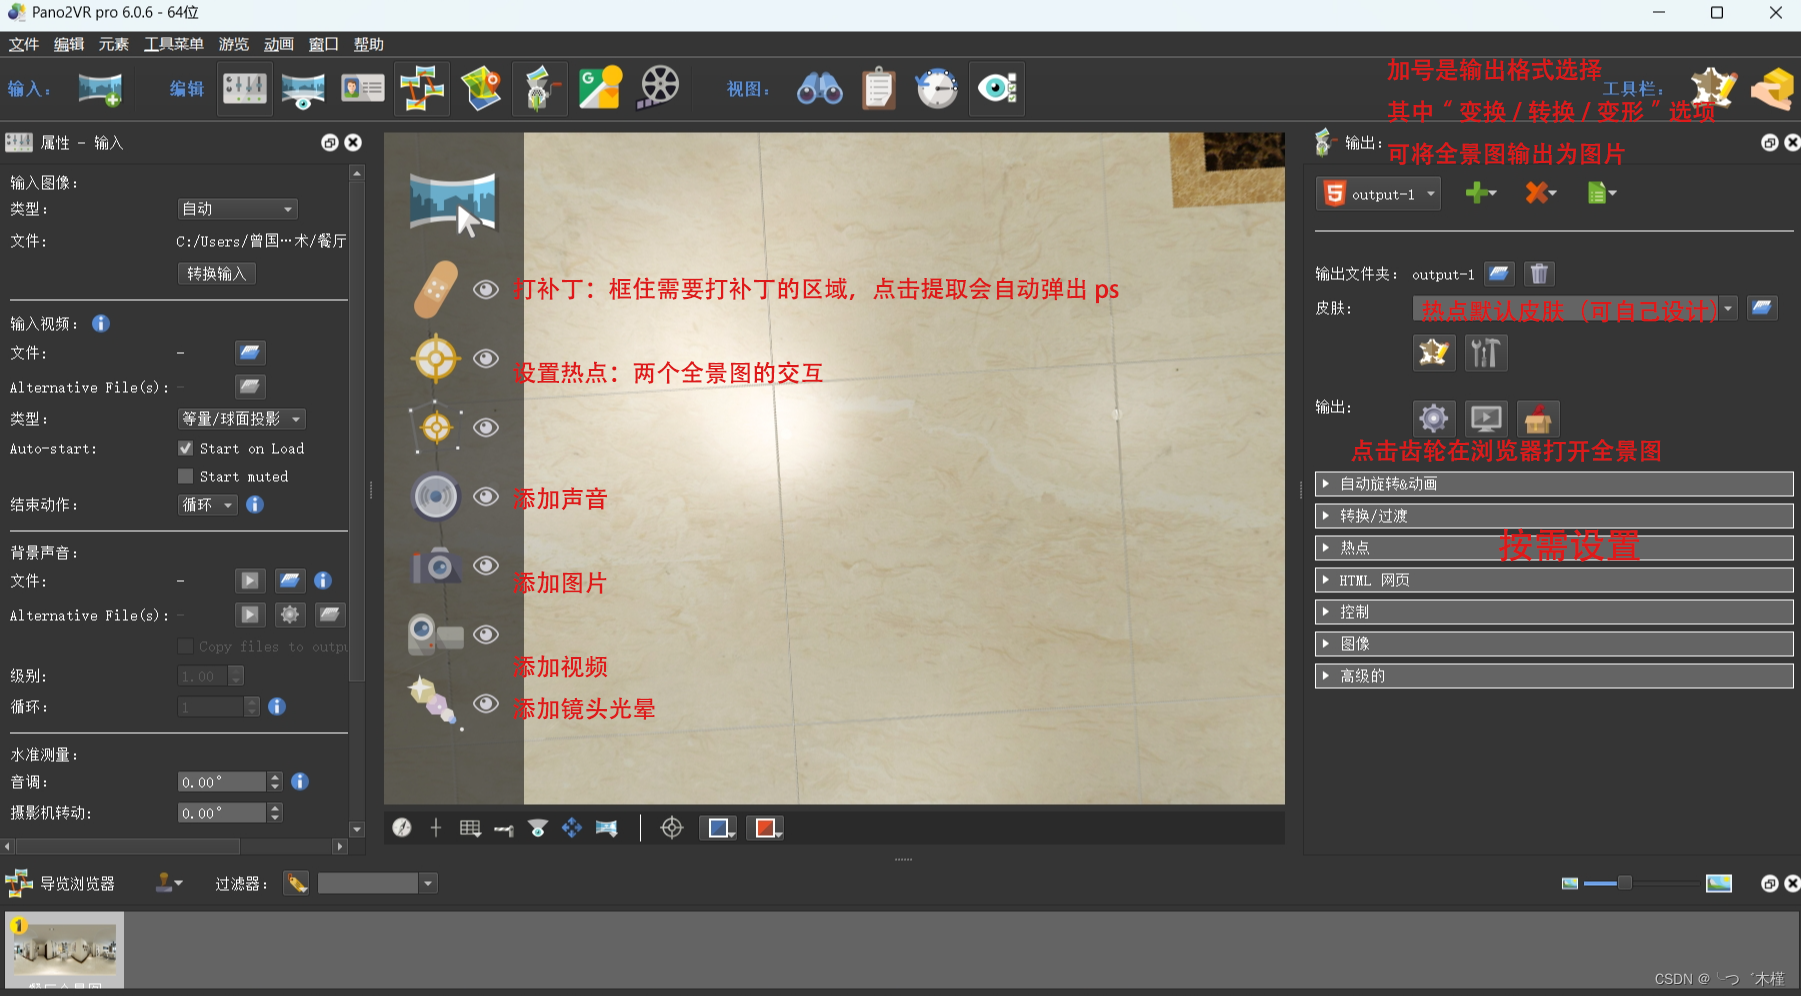1801x996 pixels.
Task: Click the binoculars tour browser icon
Action: pos(820,89)
